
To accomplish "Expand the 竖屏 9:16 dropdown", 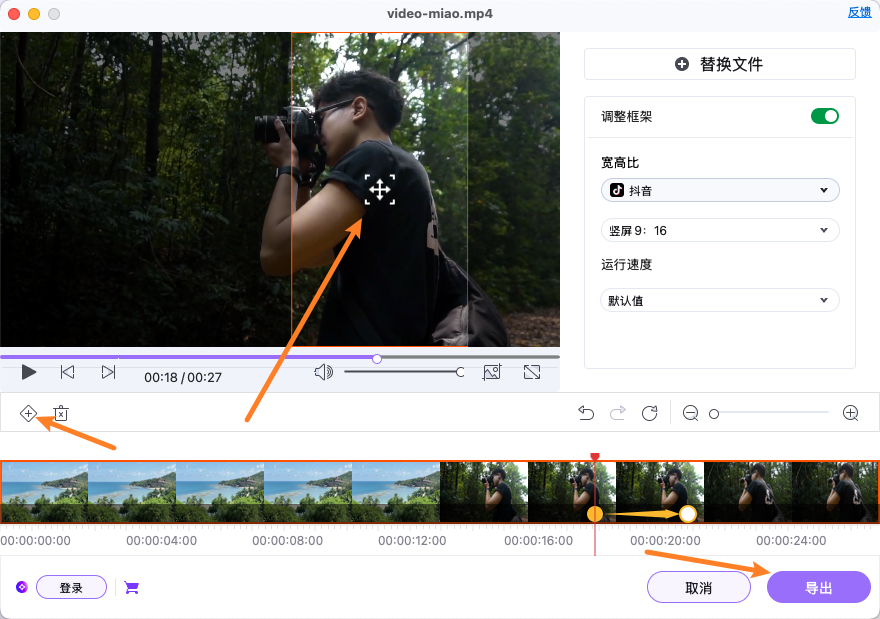I will point(719,229).
